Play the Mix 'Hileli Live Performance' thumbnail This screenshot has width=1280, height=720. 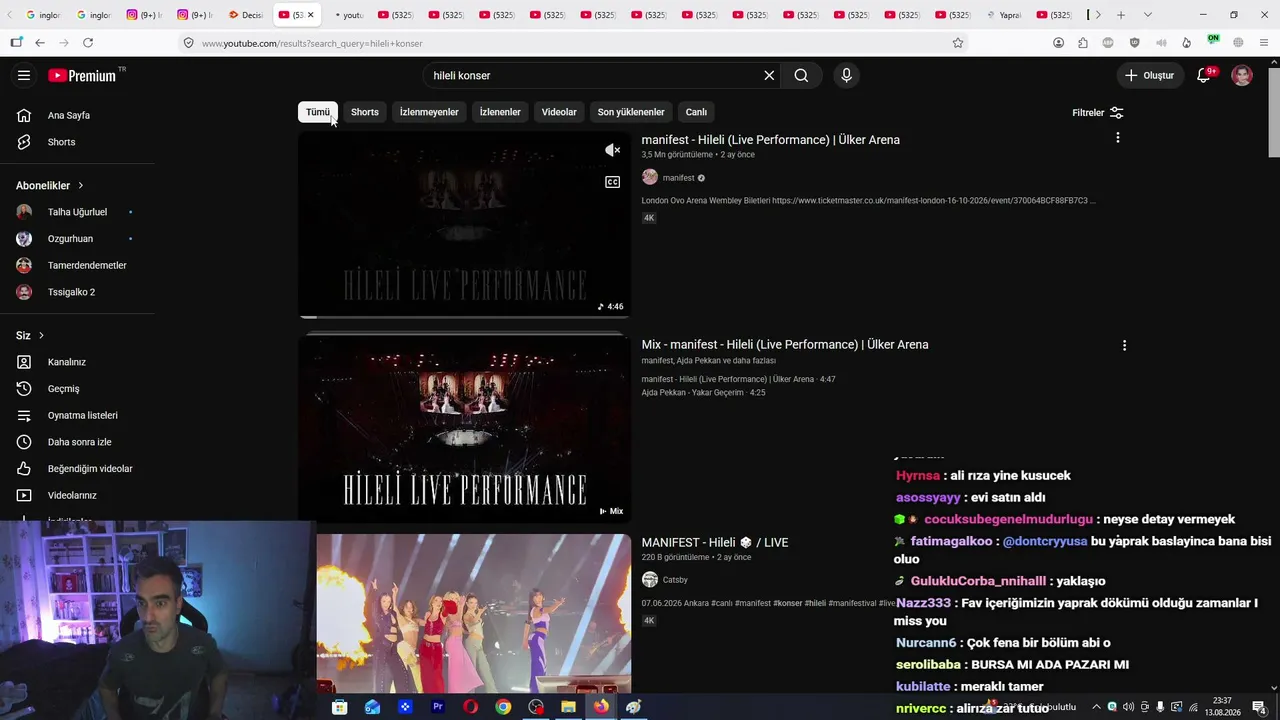(464, 429)
